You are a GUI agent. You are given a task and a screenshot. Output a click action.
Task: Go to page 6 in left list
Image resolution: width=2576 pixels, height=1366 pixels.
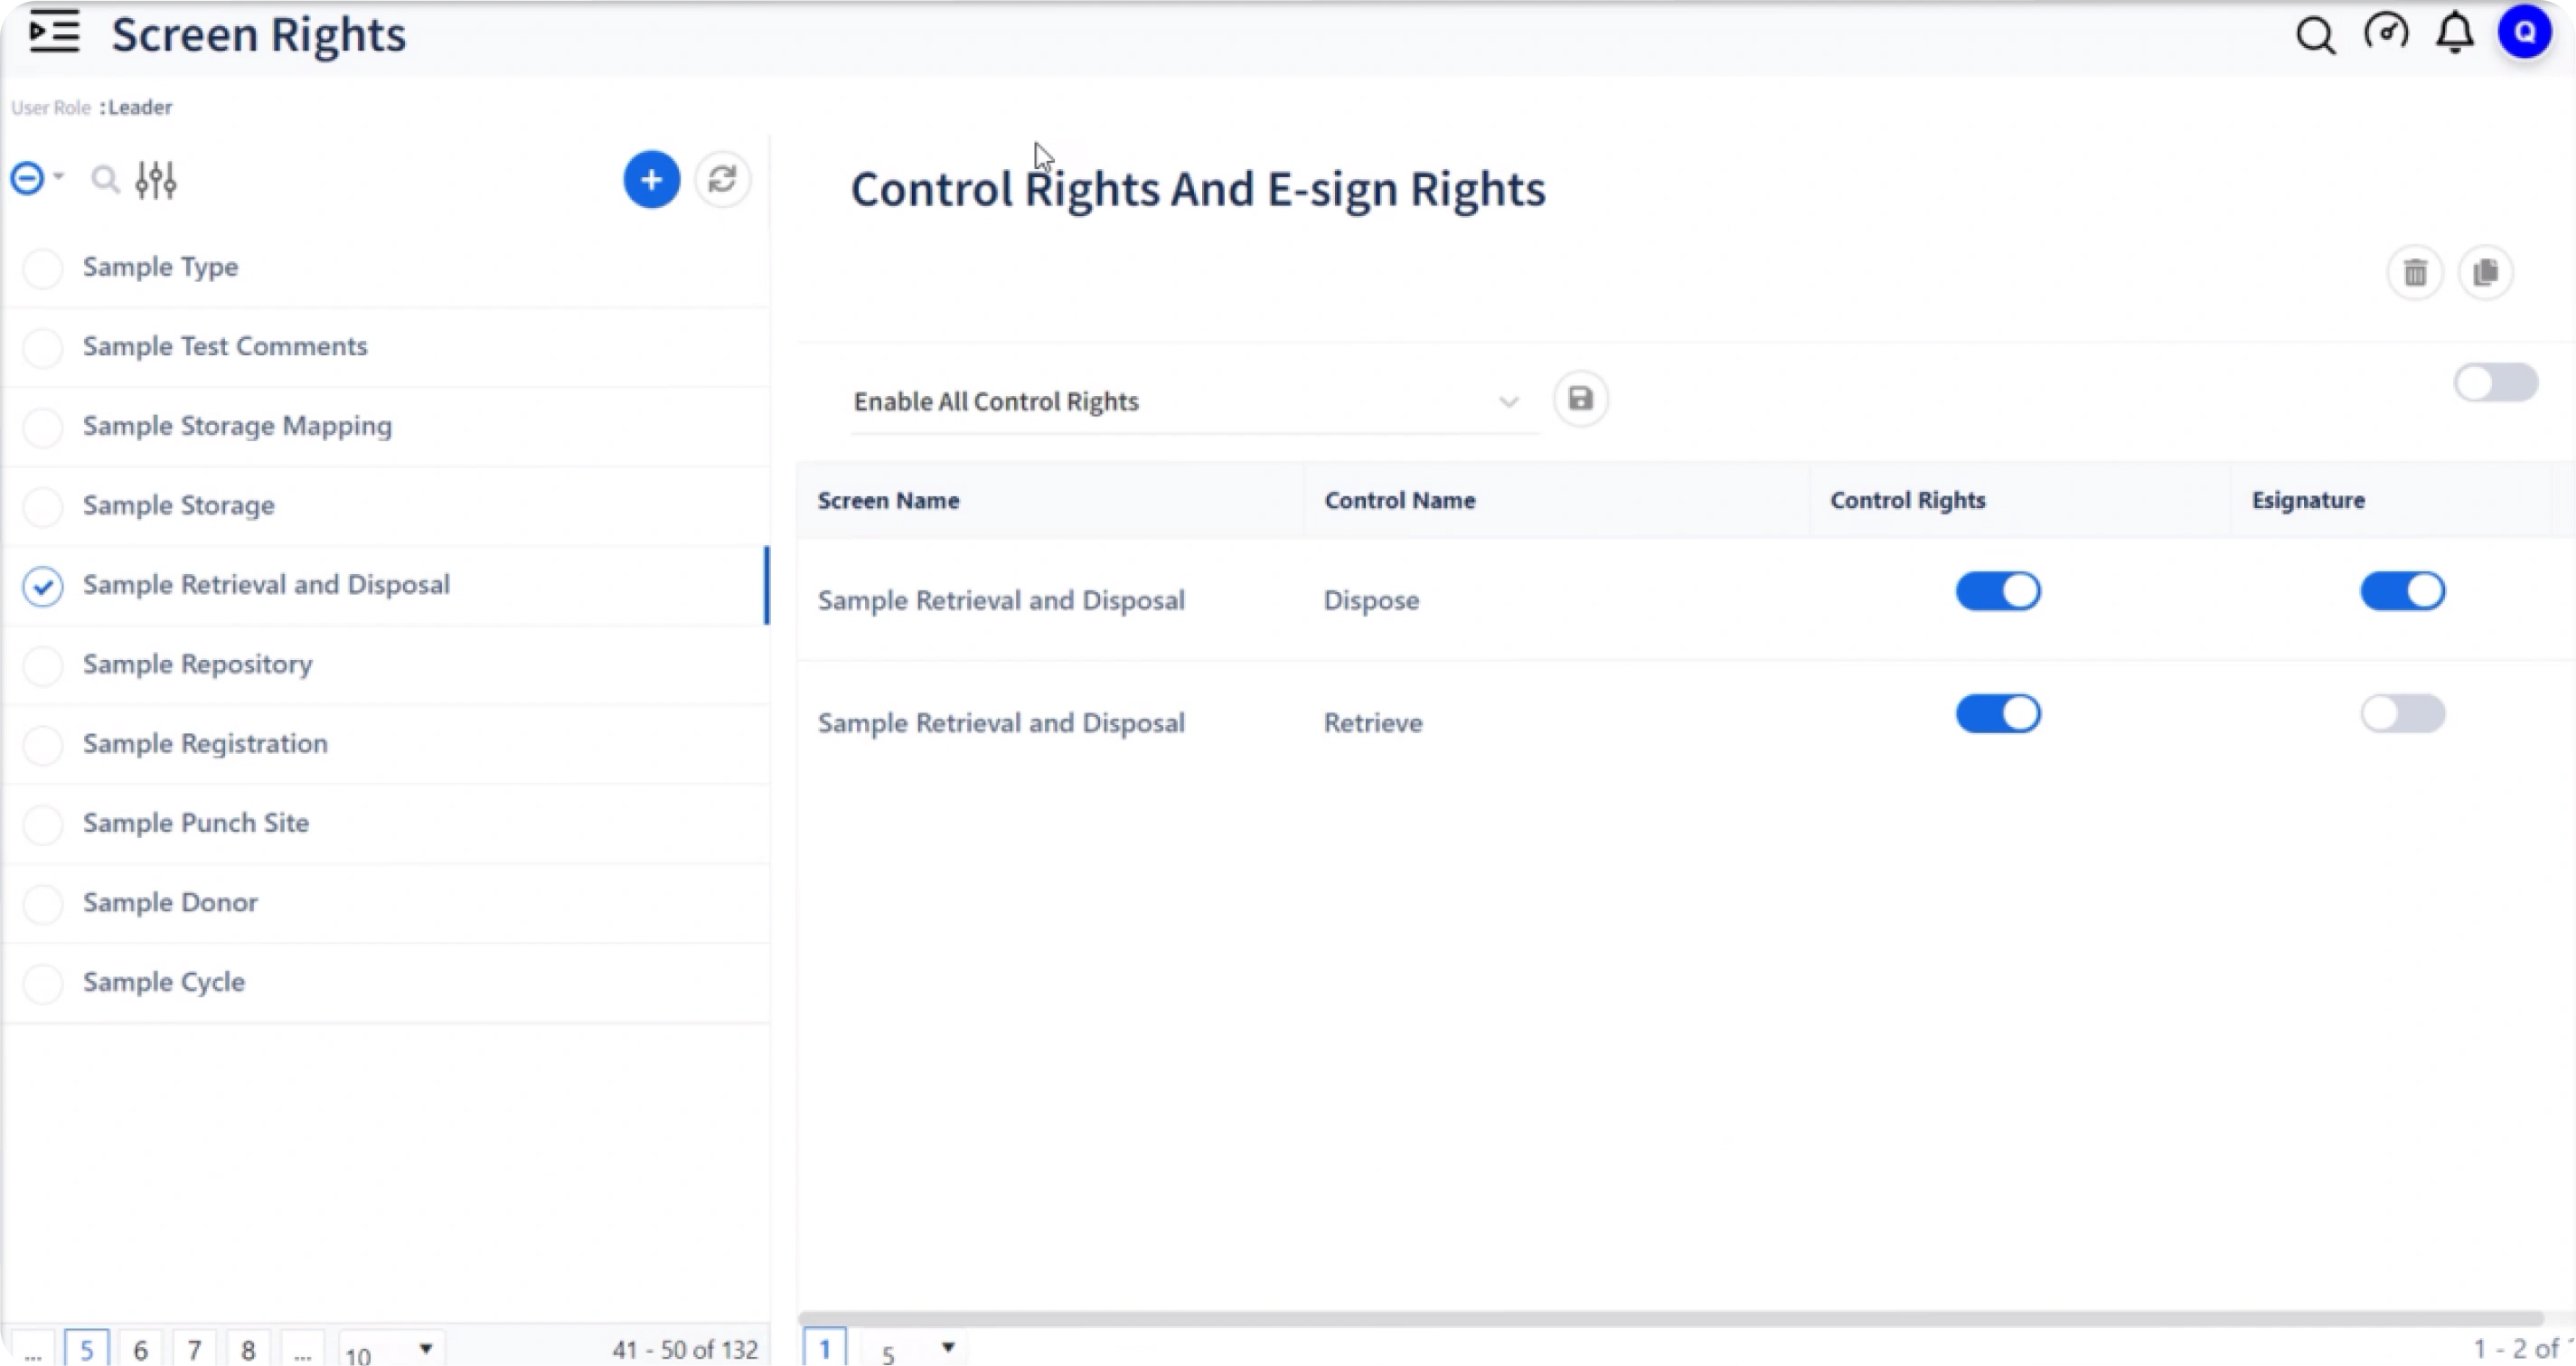pos(141,1350)
